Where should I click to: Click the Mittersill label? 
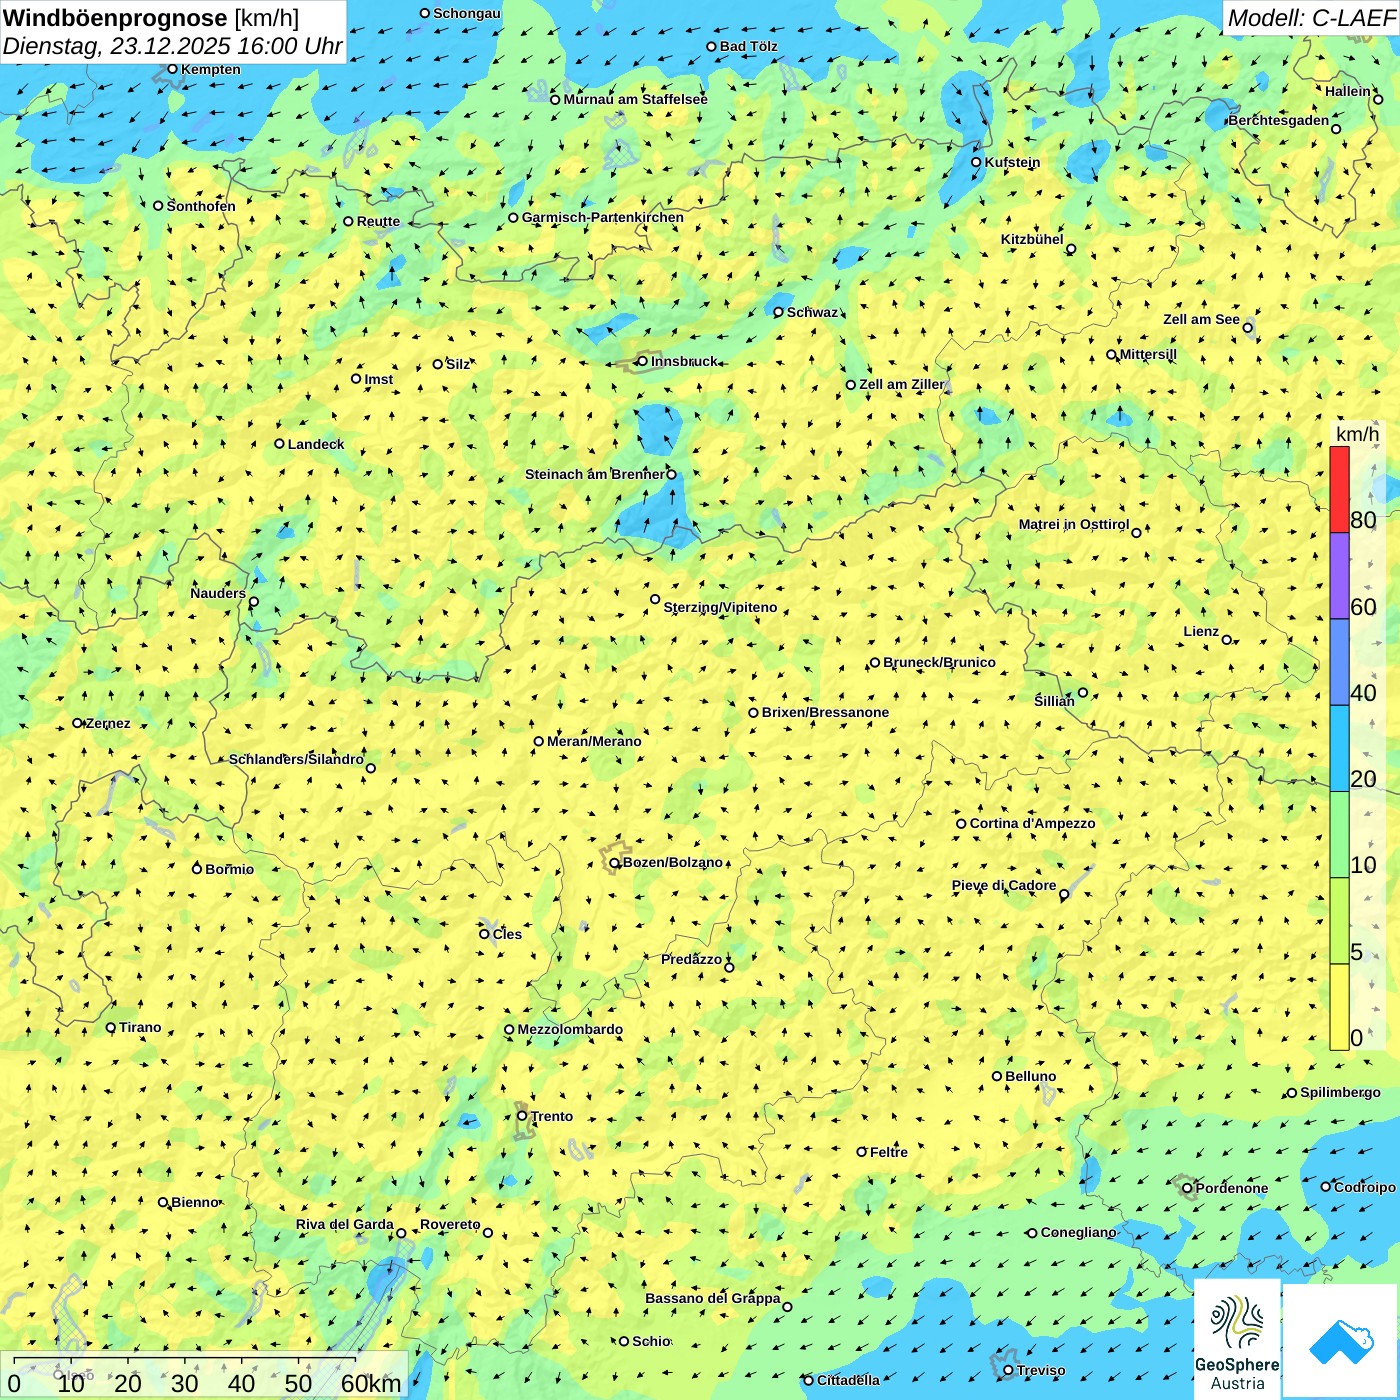pos(1148,354)
